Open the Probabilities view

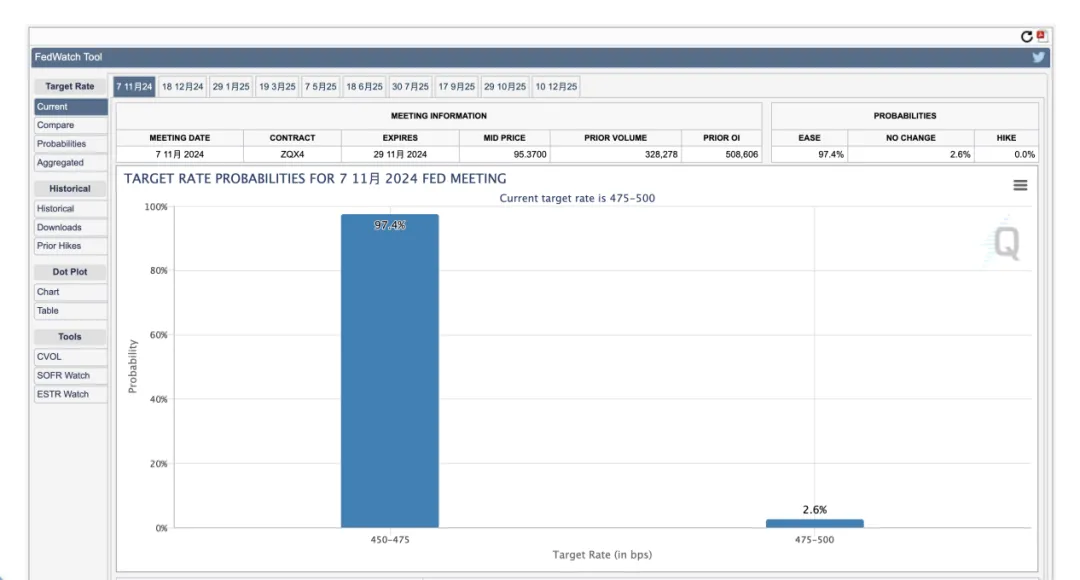tap(71, 144)
